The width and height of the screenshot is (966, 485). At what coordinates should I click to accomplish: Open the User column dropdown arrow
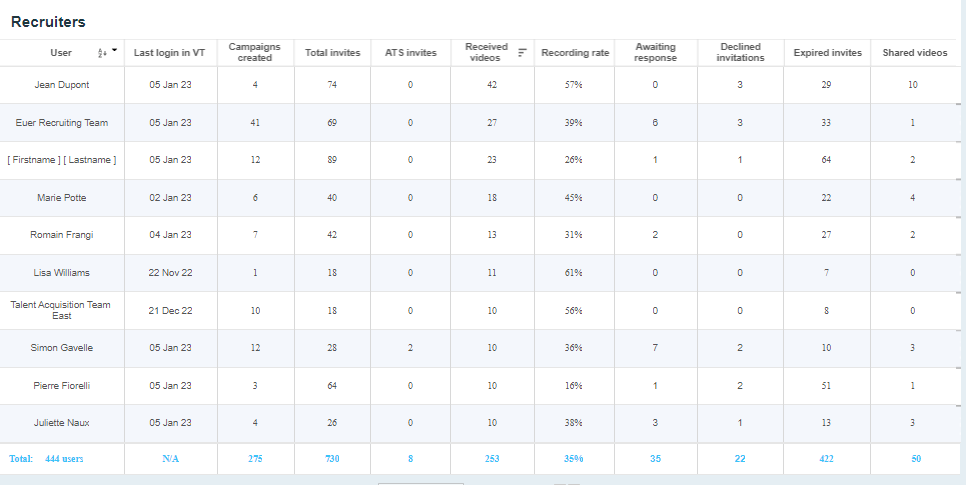(x=114, y=51)
